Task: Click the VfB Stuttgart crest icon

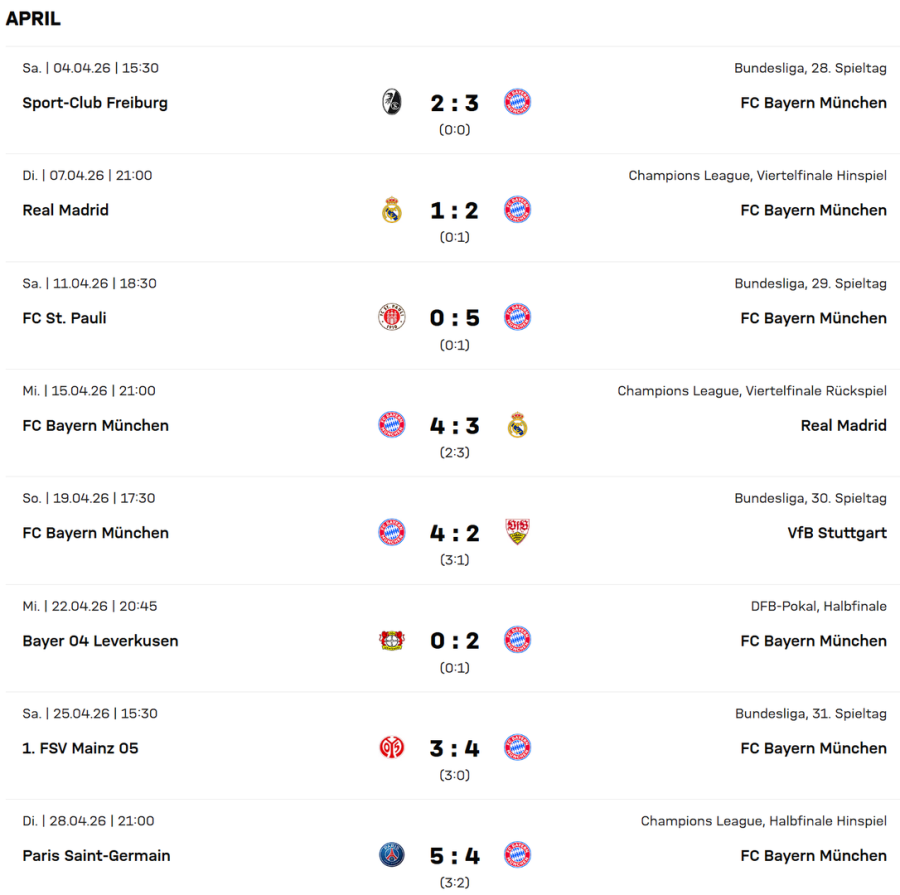Action: (x=517, y=533)
